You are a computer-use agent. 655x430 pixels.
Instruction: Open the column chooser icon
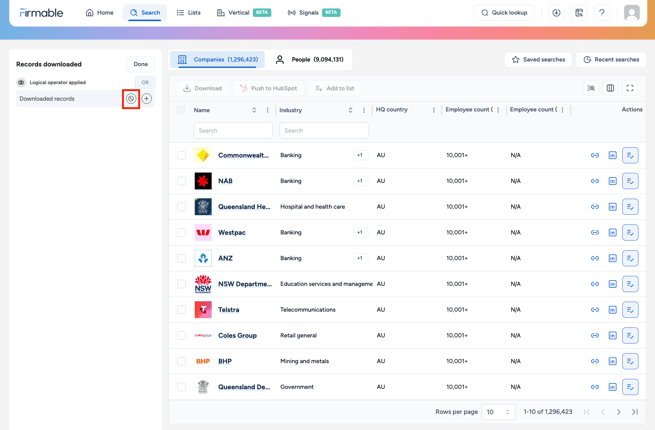610,88
